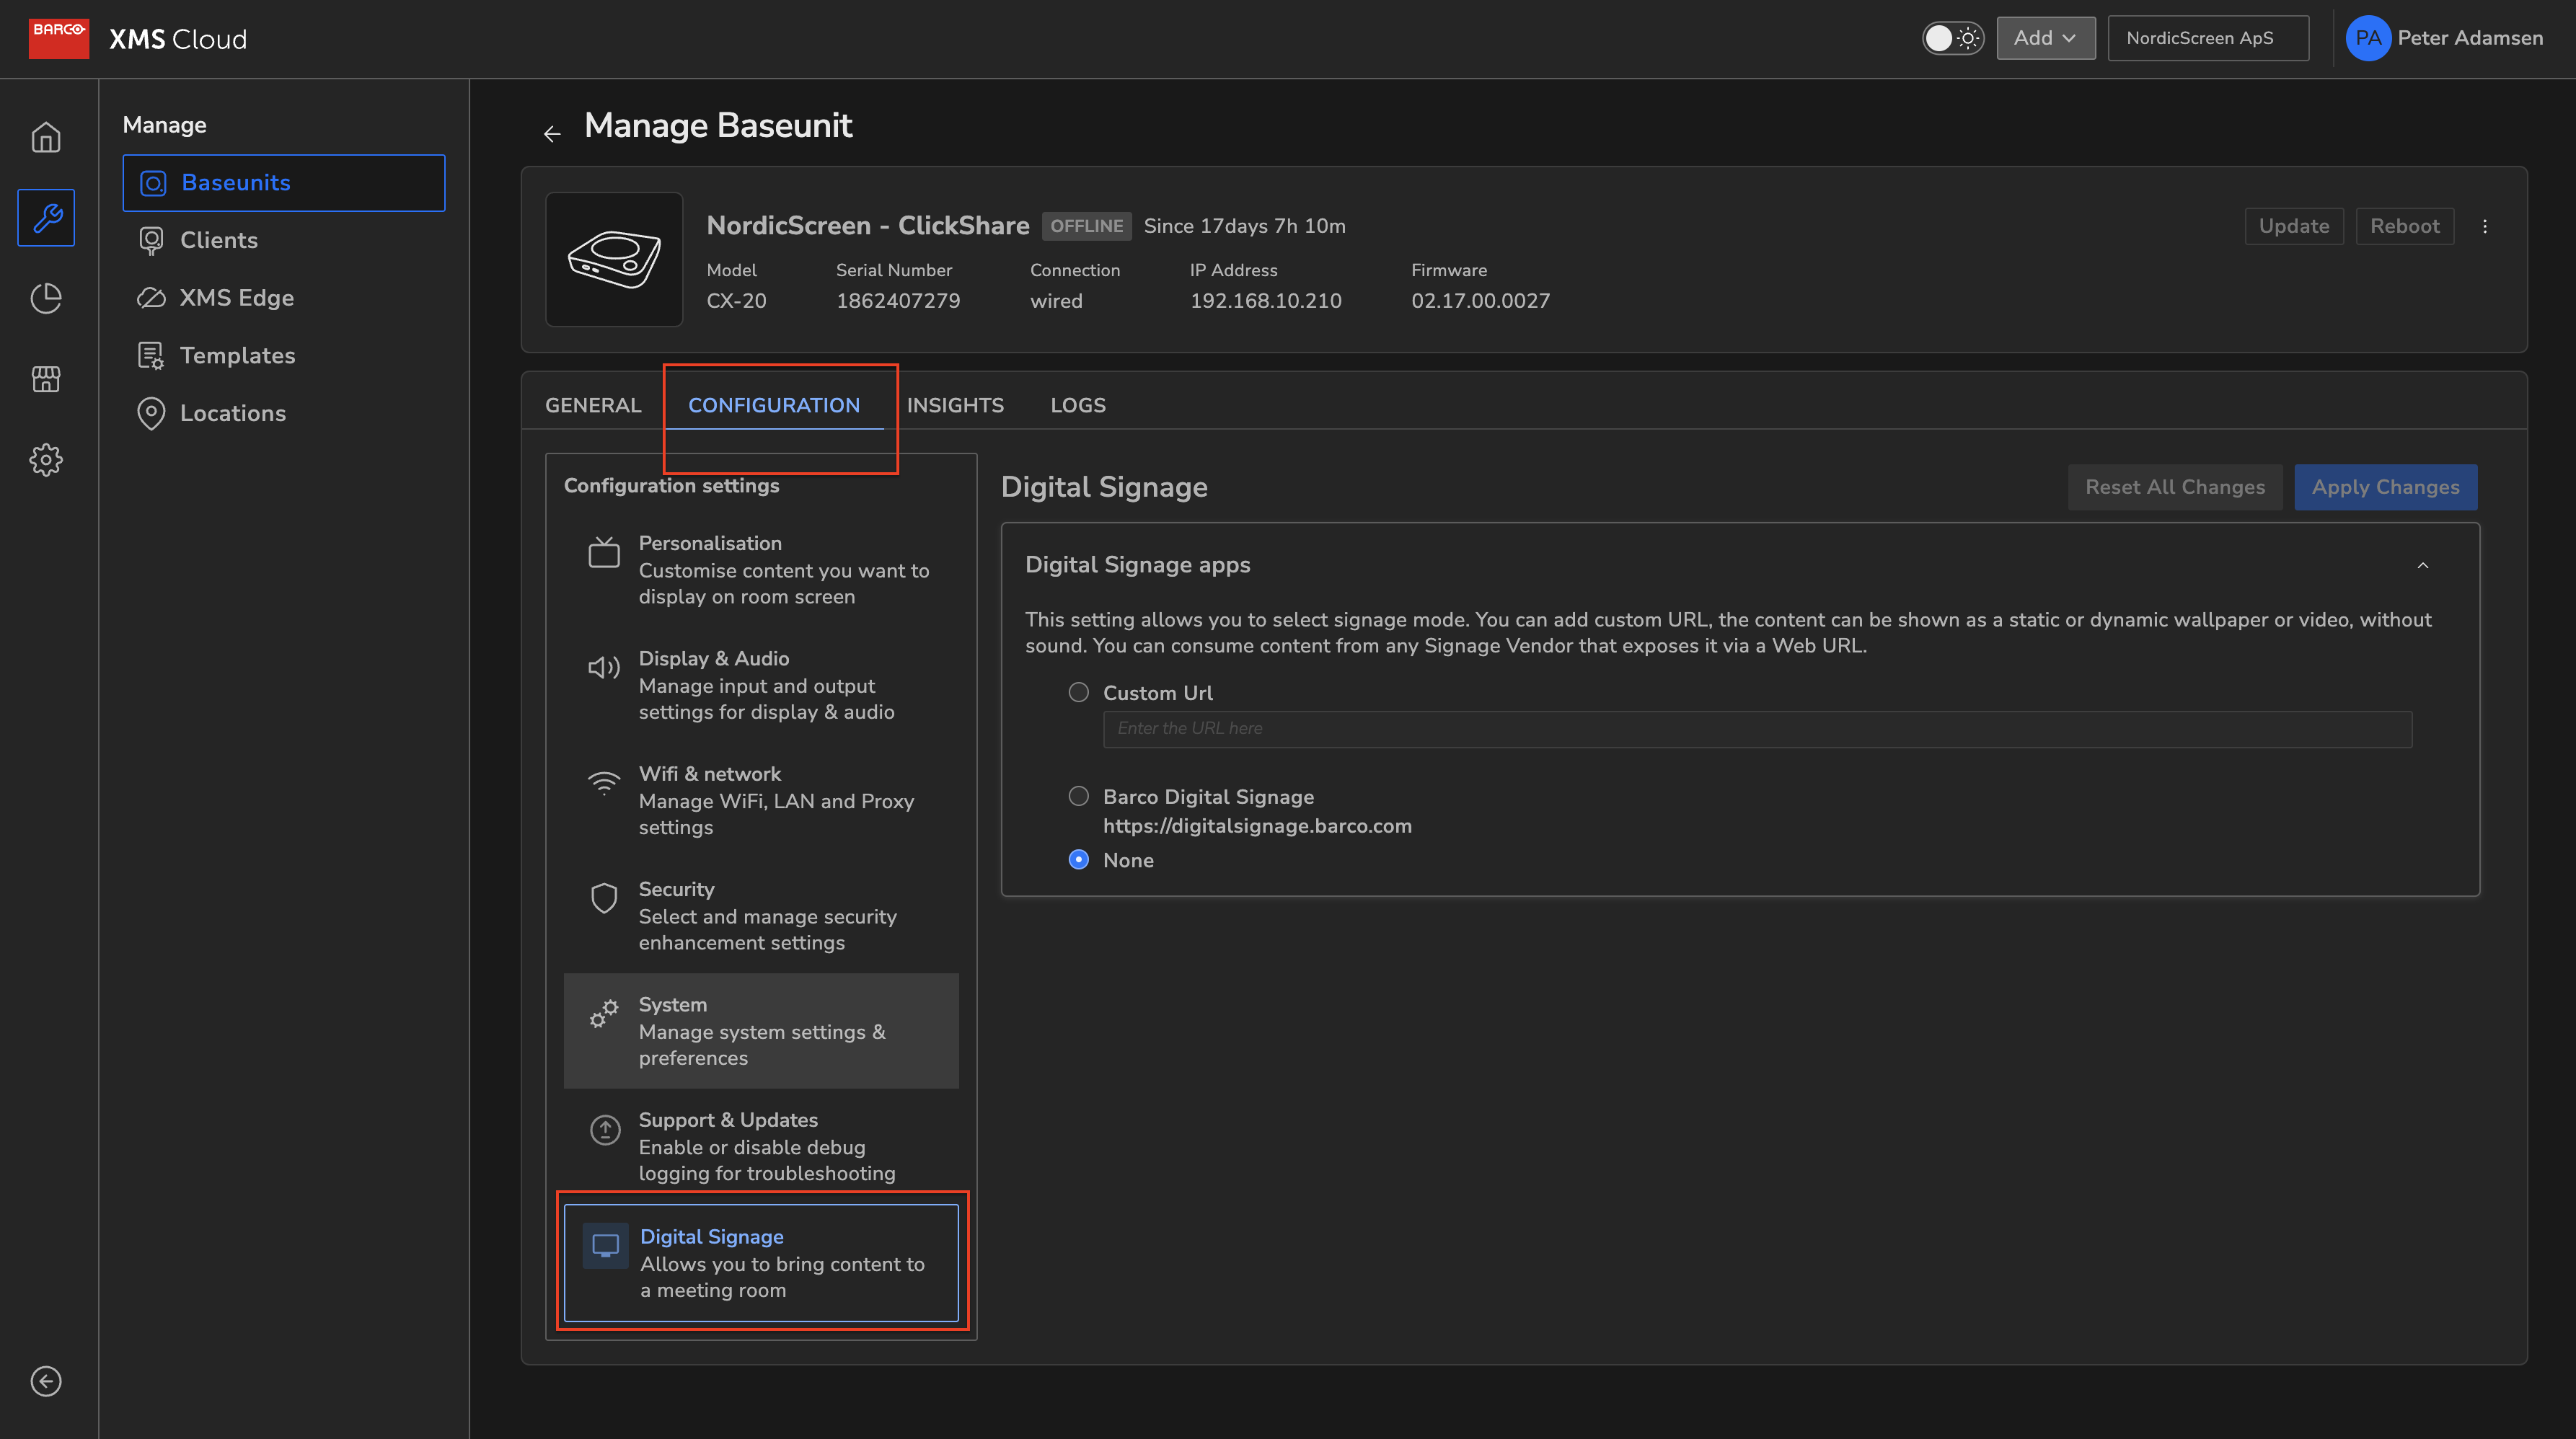Click firmware version 02.17.00.0027
The height and width of the screenshot is (1439, 2576).
(x=1480, y=301)
